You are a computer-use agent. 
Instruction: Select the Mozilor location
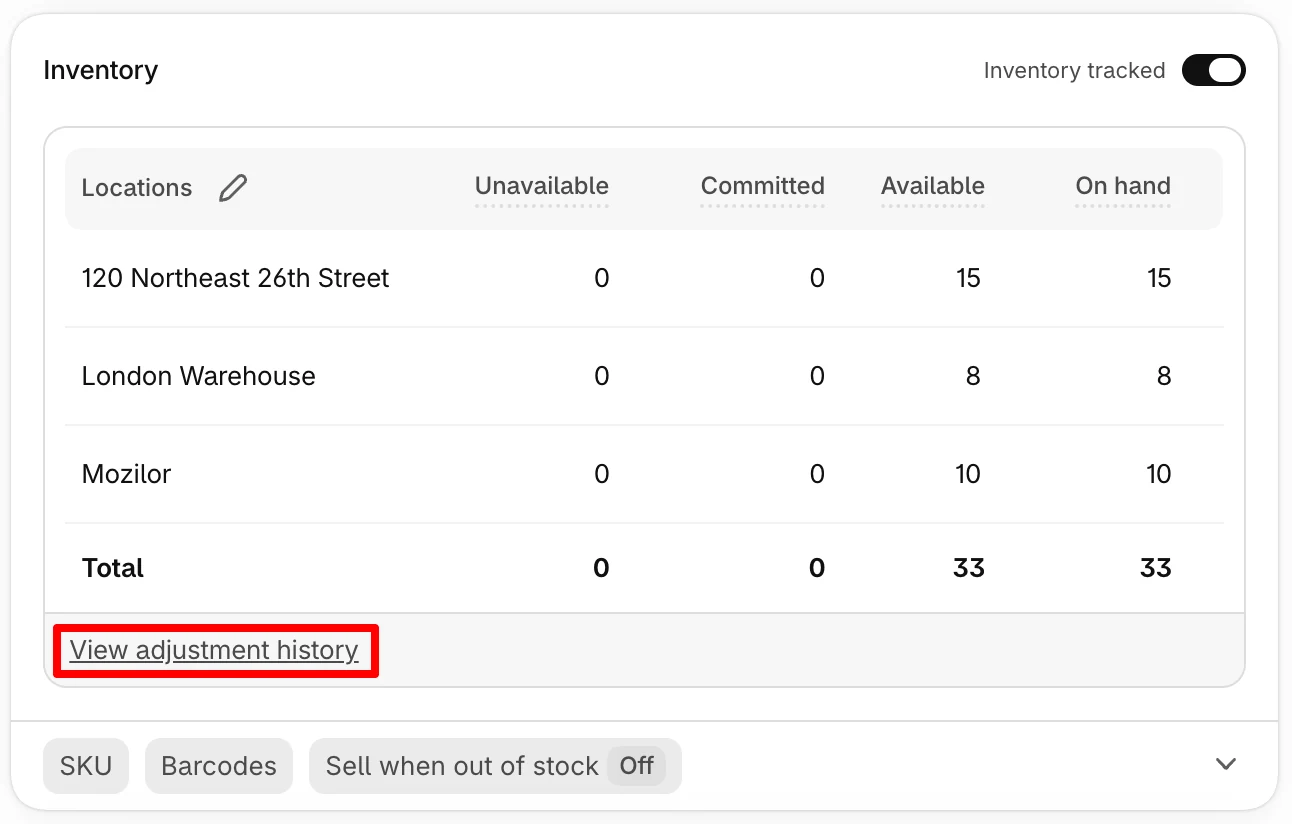127,474
